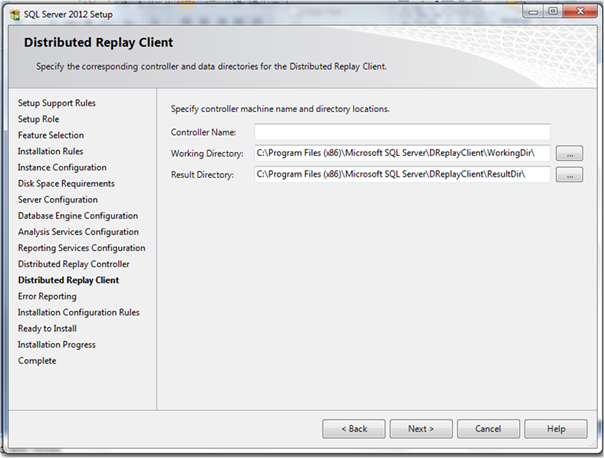Select the Database Engine Configuration step

click(78, 216)
